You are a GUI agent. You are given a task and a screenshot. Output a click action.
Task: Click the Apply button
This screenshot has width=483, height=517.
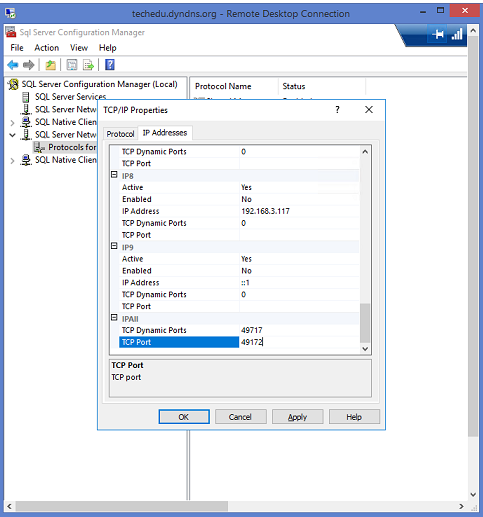(x=297, y=417)
